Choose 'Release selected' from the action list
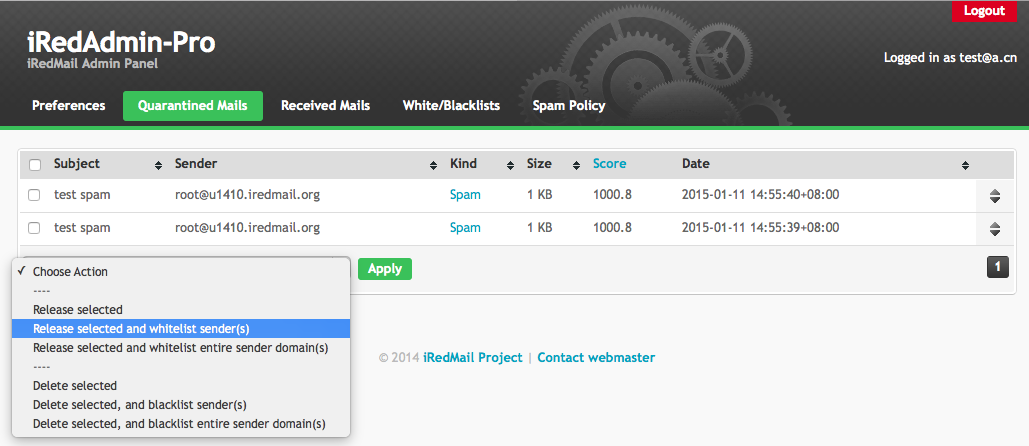The height and width of the screenshot is (446, 1029). (181, 310)
